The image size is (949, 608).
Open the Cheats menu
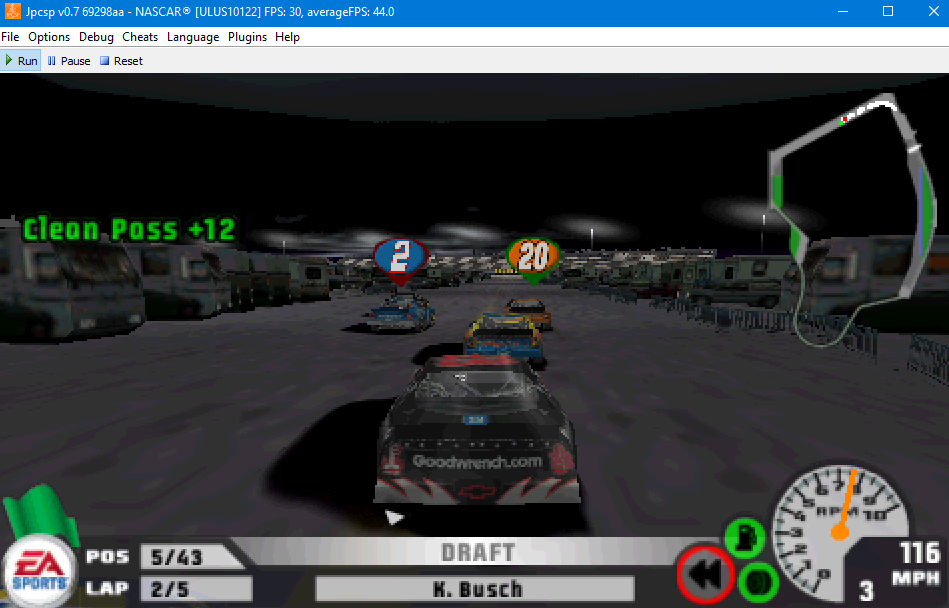140,37
